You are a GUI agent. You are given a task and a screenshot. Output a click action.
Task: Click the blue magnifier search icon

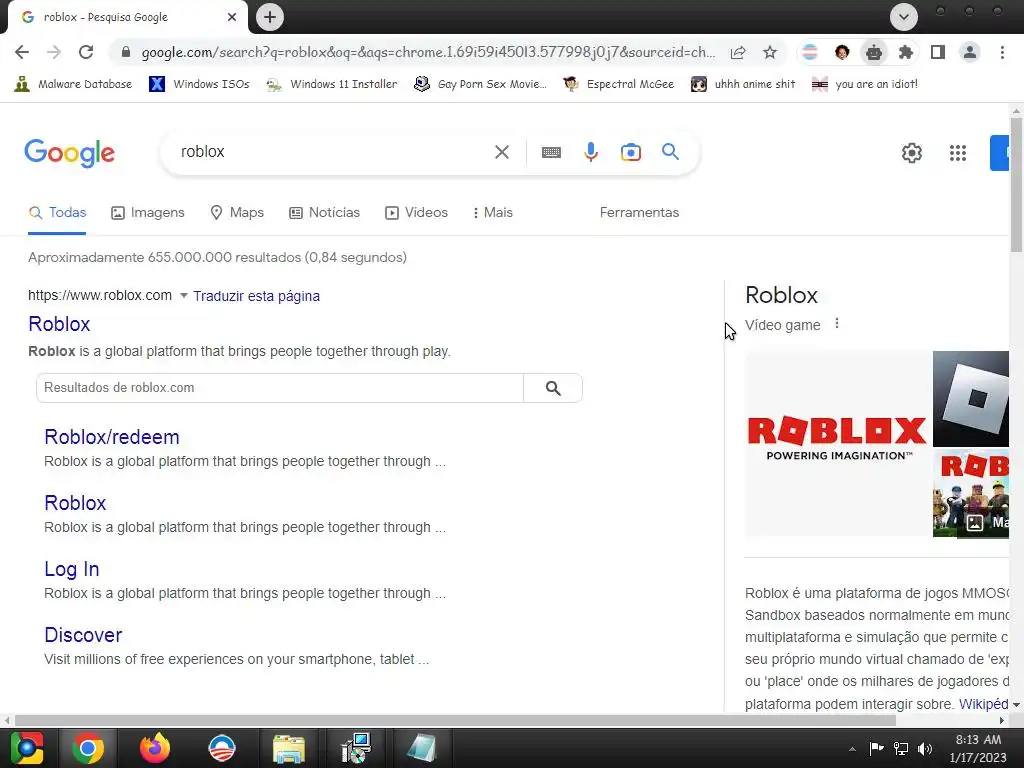[670, 152]
